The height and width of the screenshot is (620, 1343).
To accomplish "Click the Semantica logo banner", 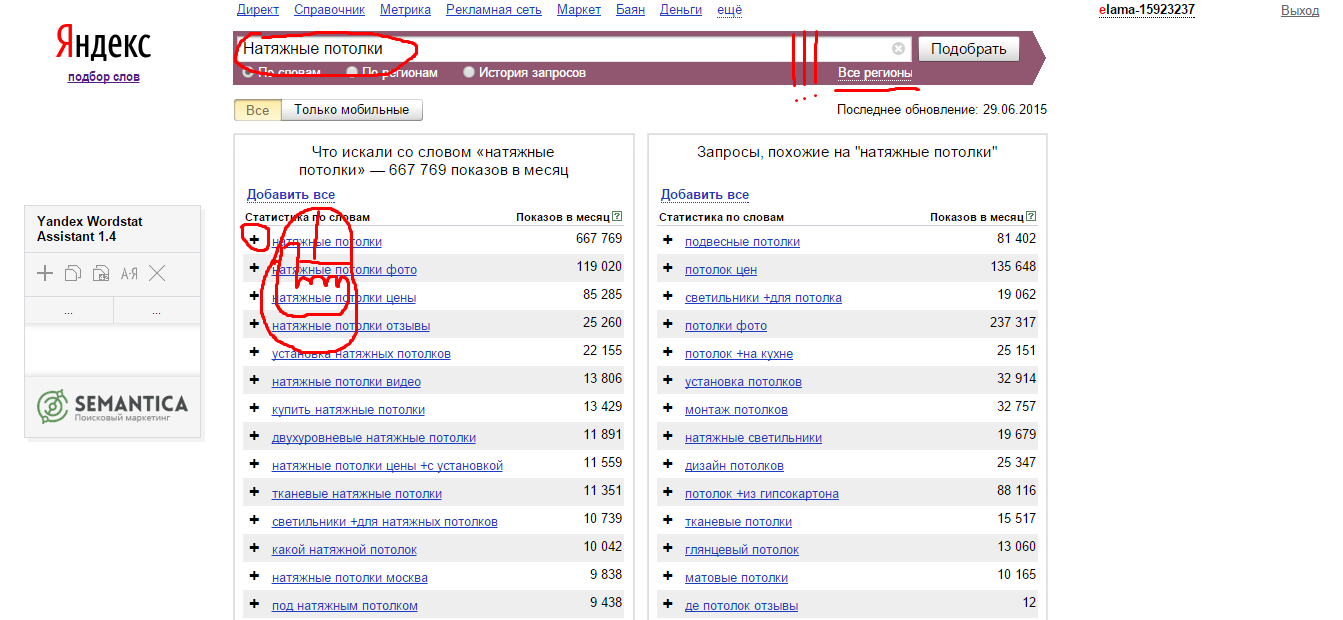I will coord(112,405).
